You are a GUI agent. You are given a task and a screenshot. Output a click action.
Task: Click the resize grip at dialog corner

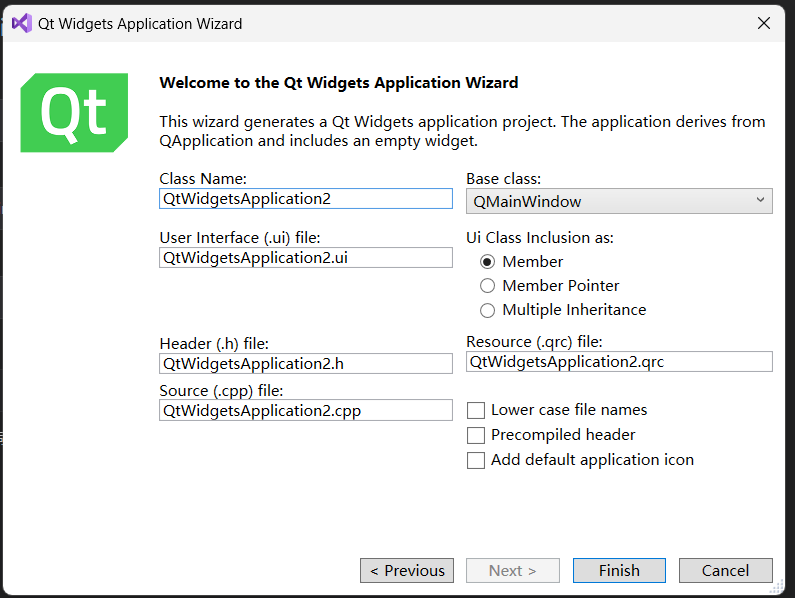pyautogui.click(x=778, y=588)
